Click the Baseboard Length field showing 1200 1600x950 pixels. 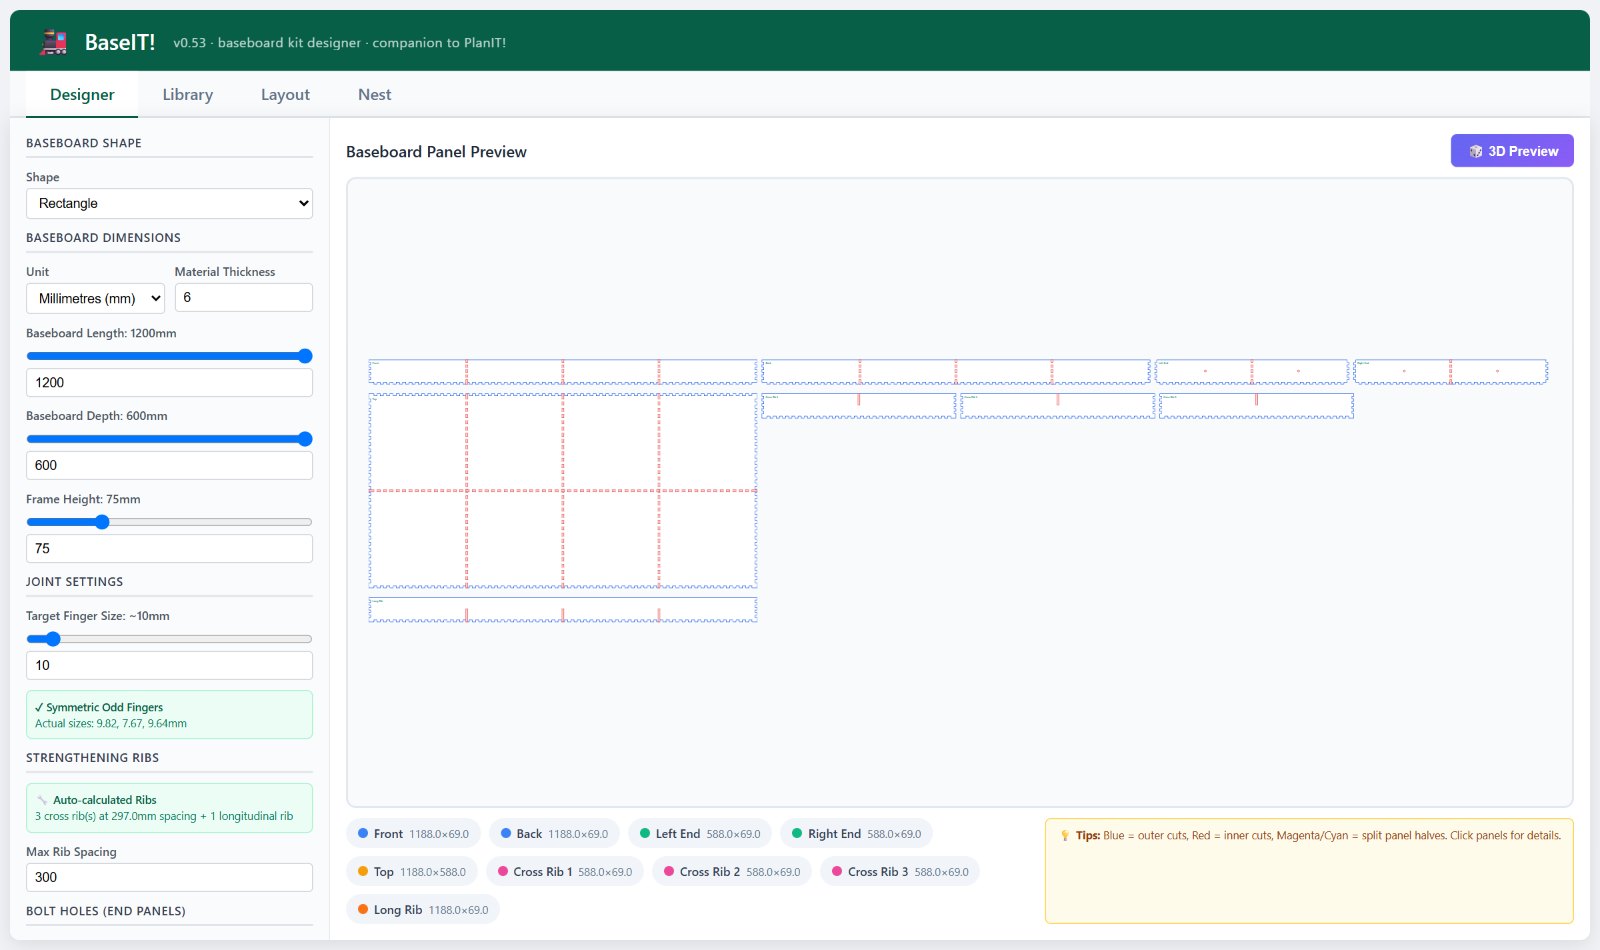[169, 382]
